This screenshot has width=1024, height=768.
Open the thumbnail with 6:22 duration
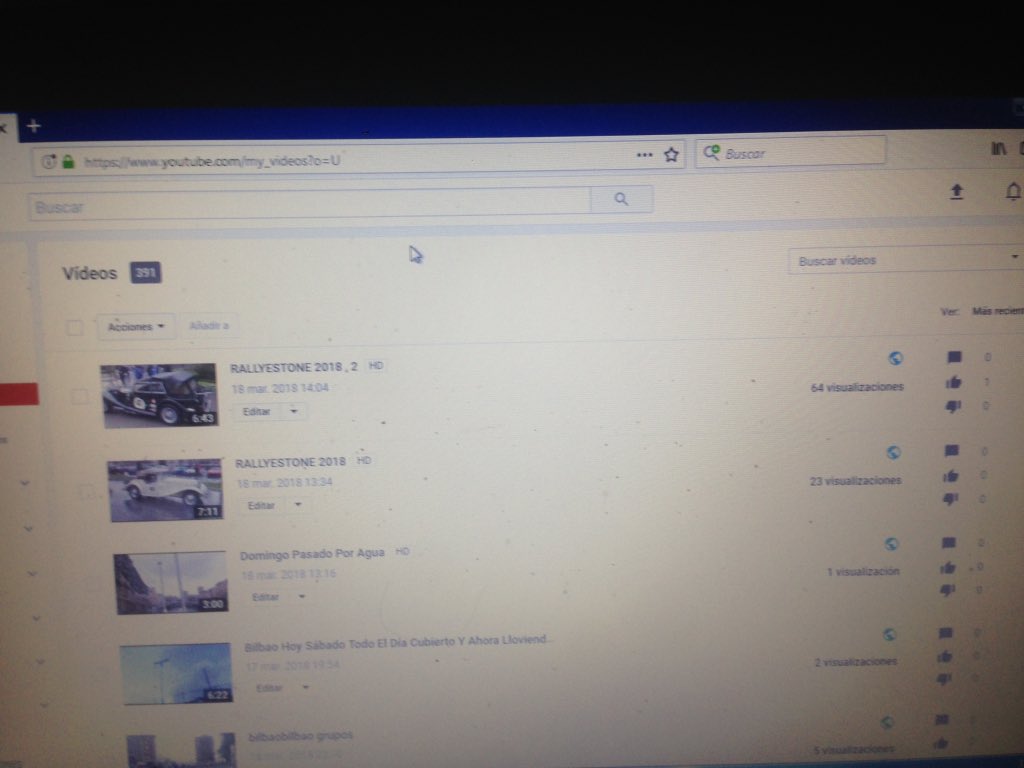(x=176, y=673)
